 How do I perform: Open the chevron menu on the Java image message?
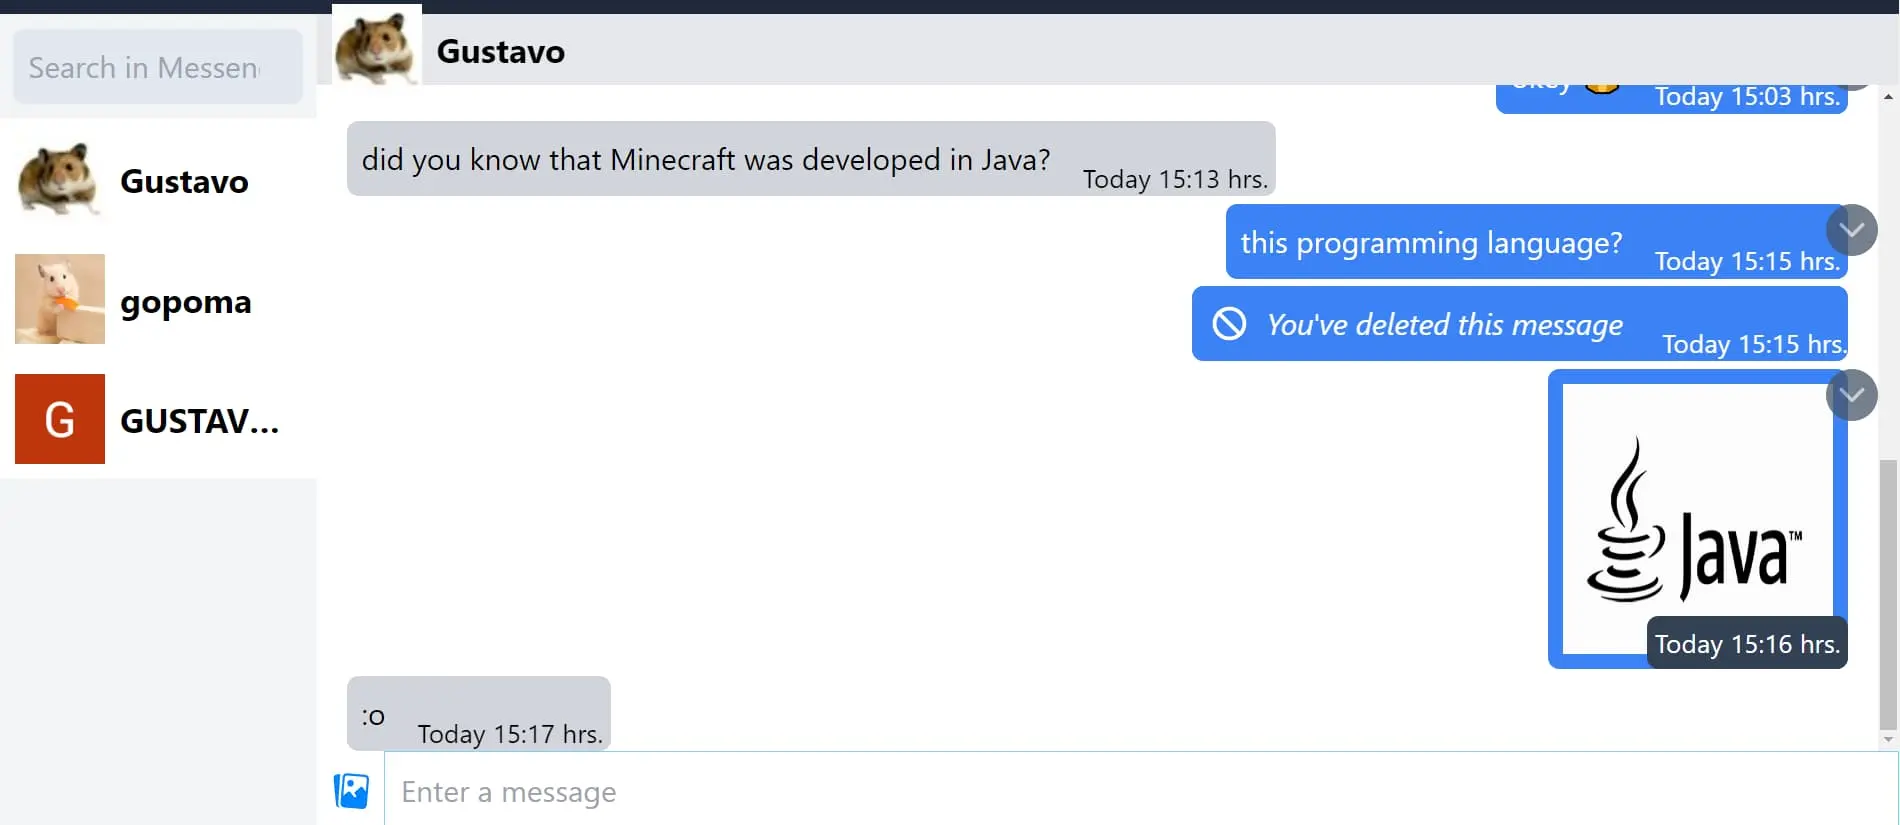(1851, 395)
